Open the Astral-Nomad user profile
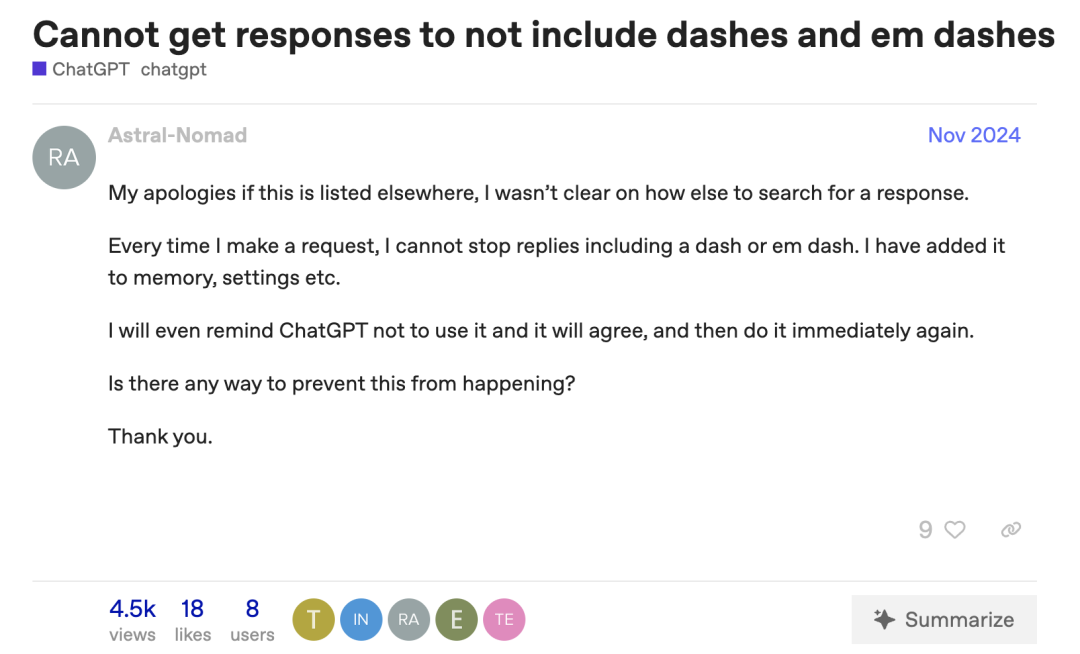 (177, 135)
